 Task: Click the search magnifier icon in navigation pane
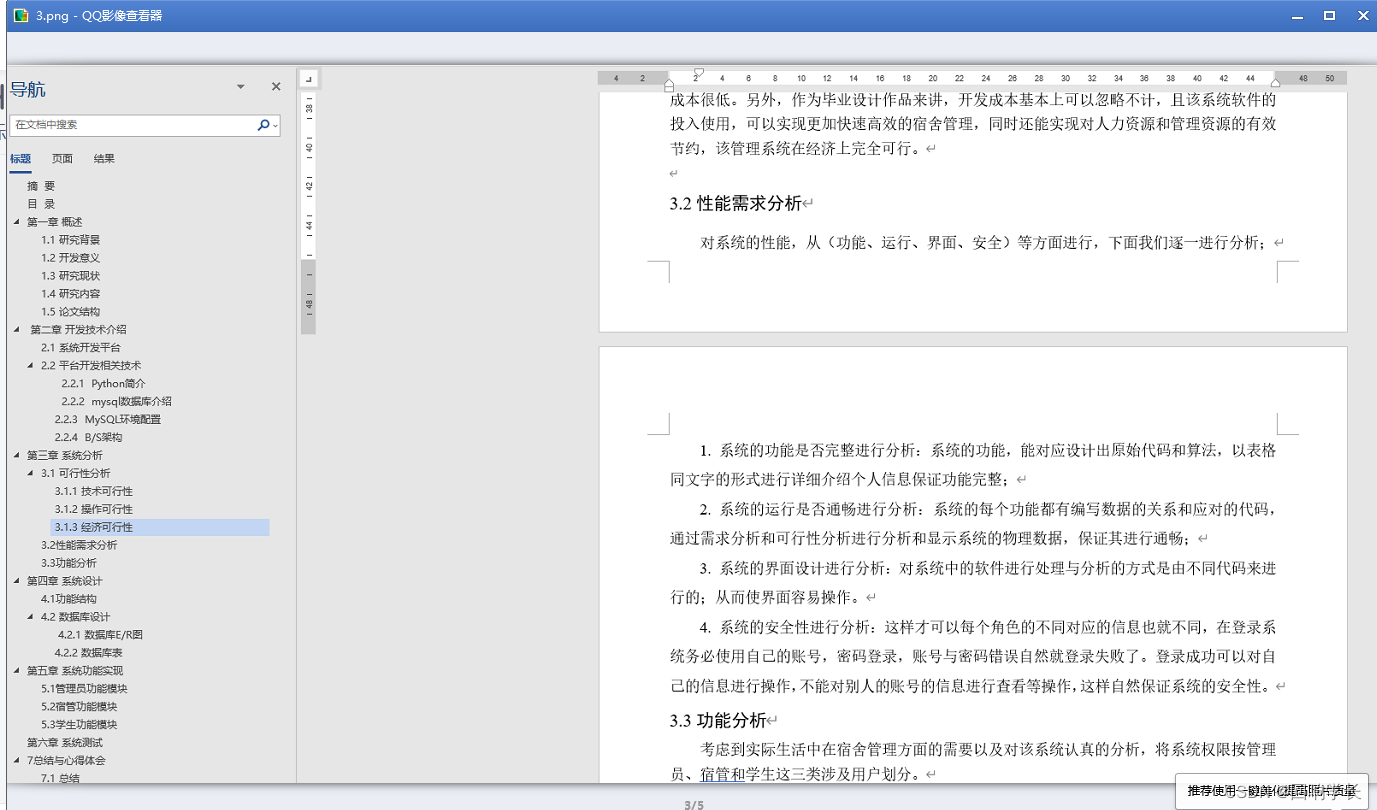point(263,125)
